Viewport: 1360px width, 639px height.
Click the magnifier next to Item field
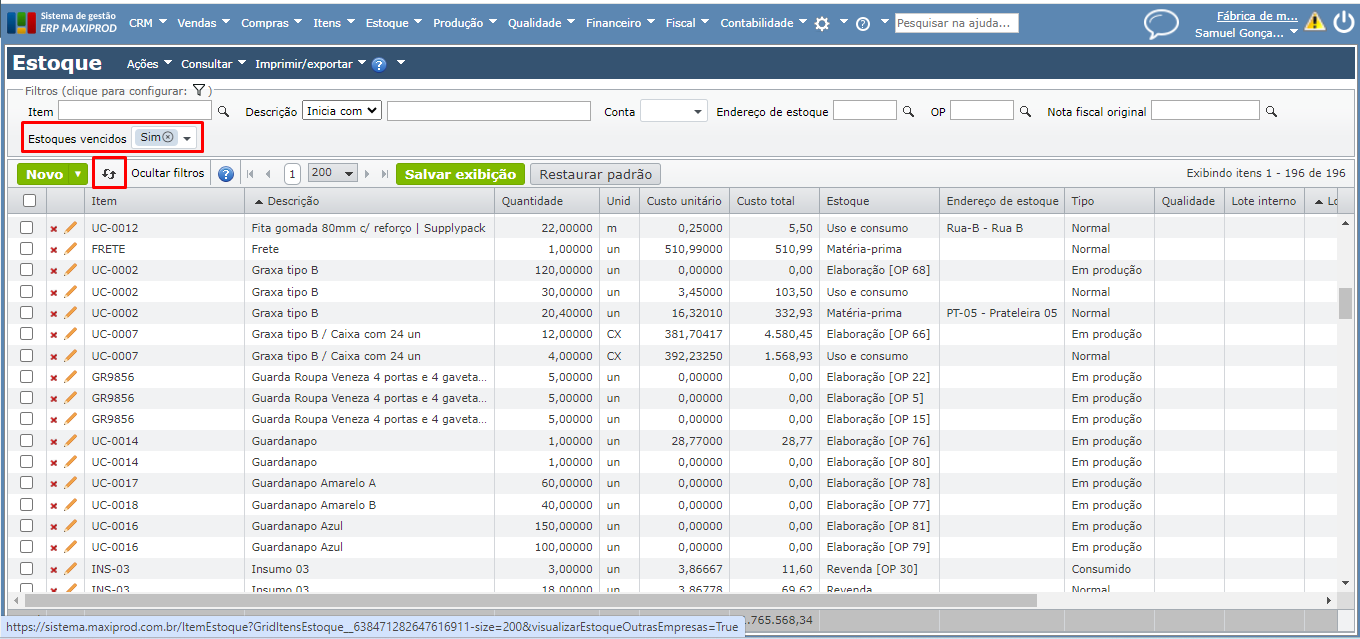point(224,112)
